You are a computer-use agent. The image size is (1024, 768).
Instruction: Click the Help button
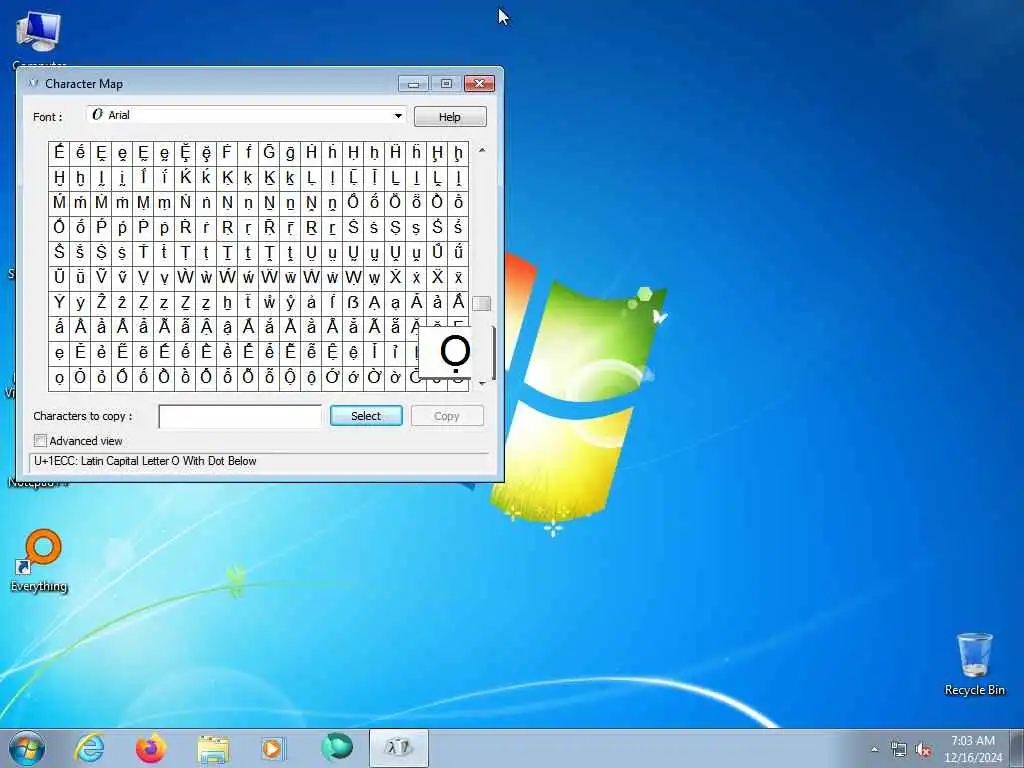450,117
